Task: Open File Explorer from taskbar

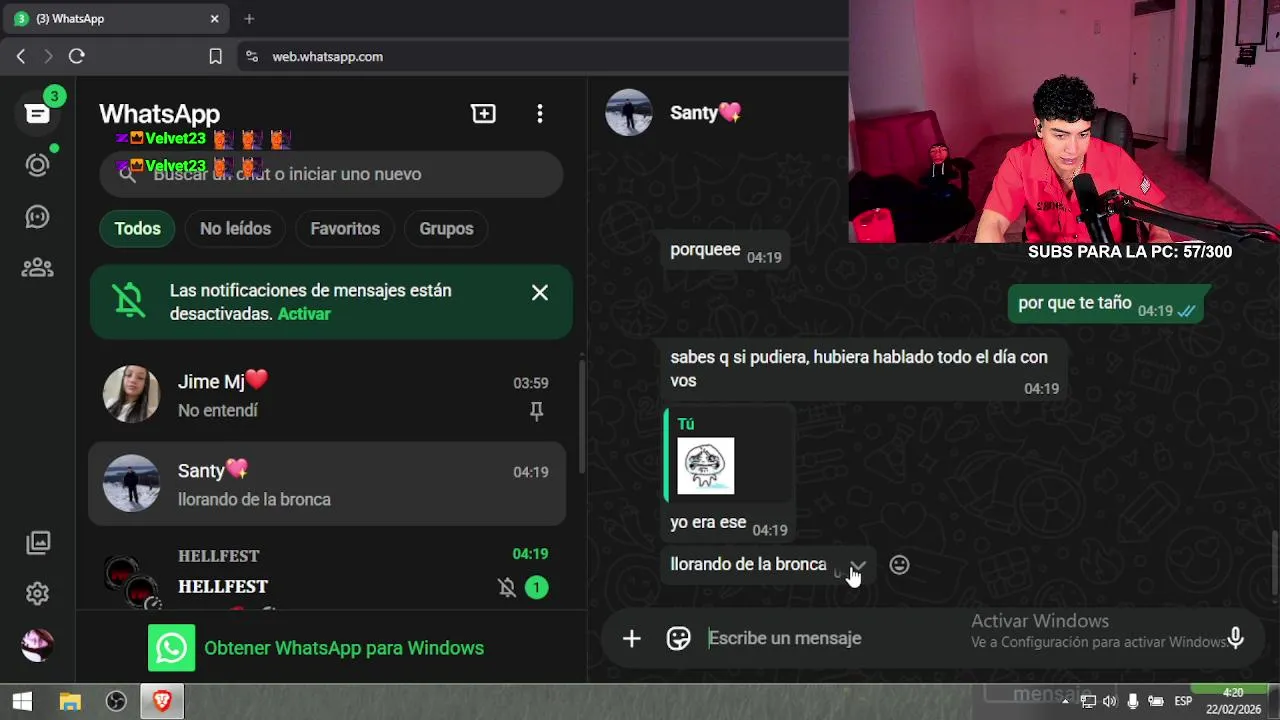Action: click(x=70, y=702)
